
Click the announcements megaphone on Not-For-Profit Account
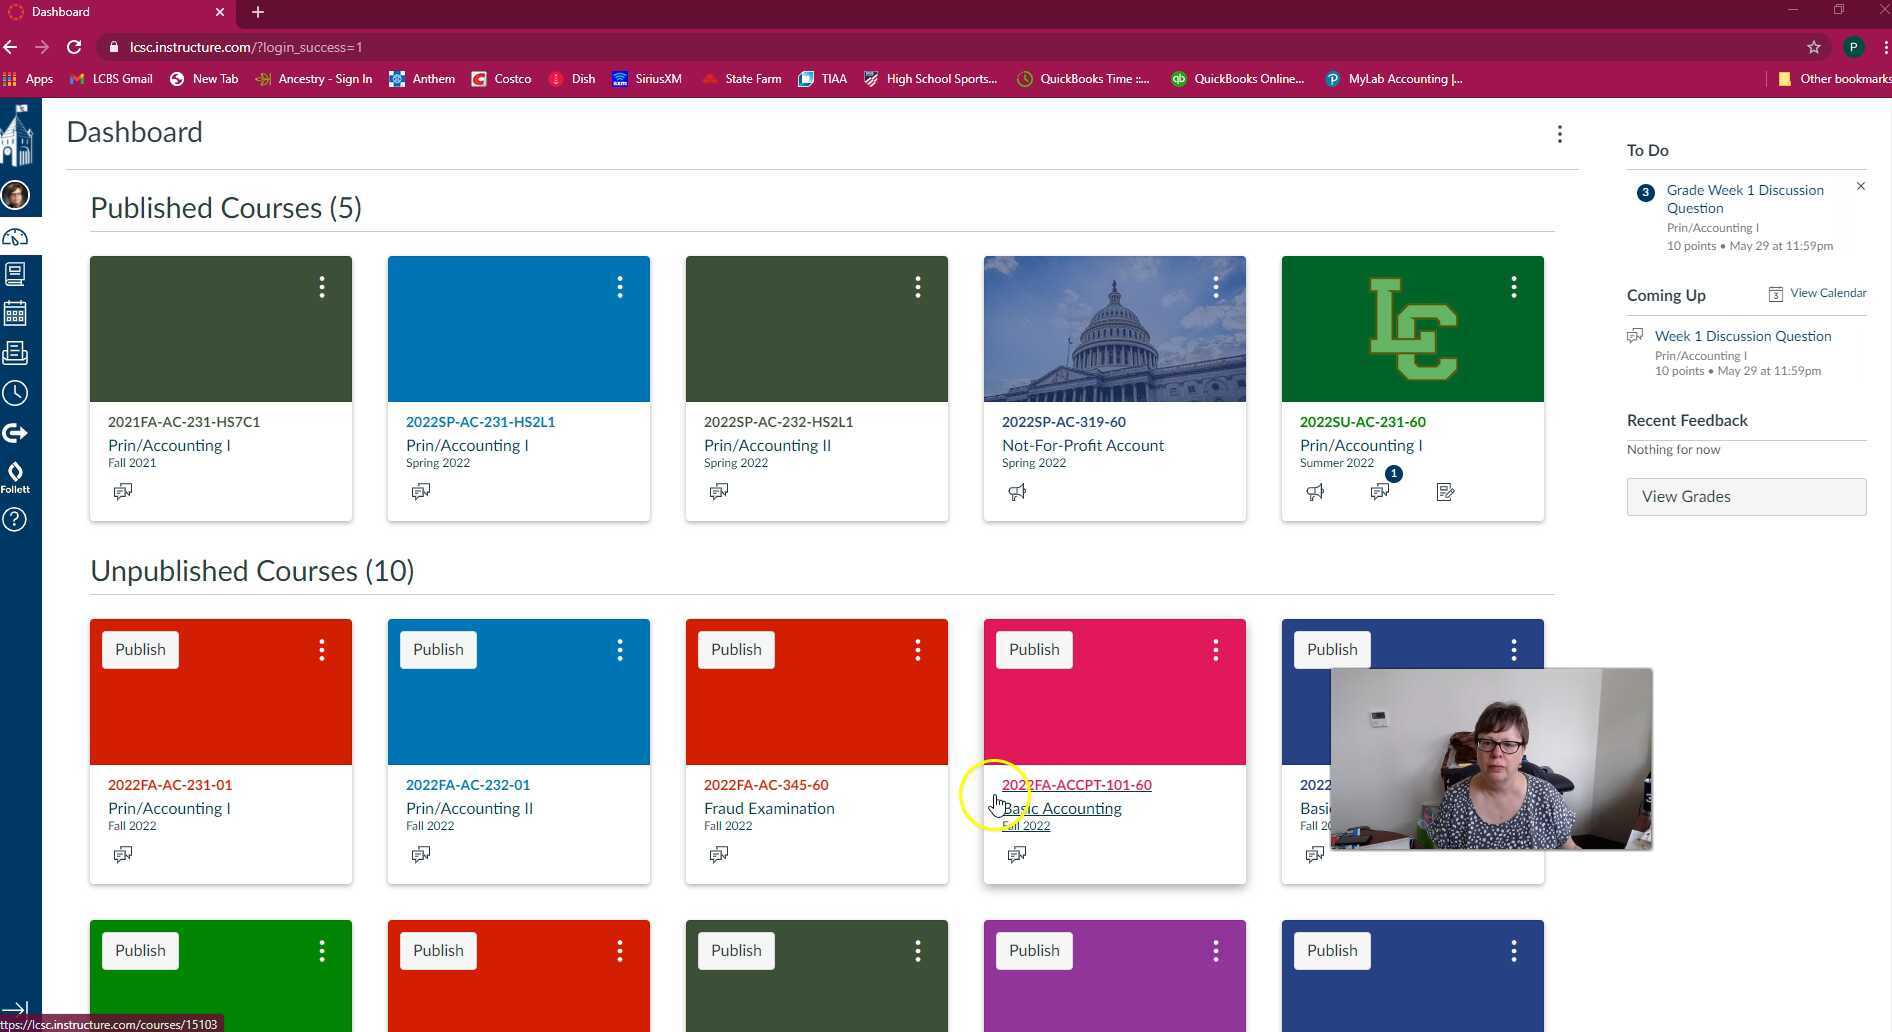[1017, 492]
